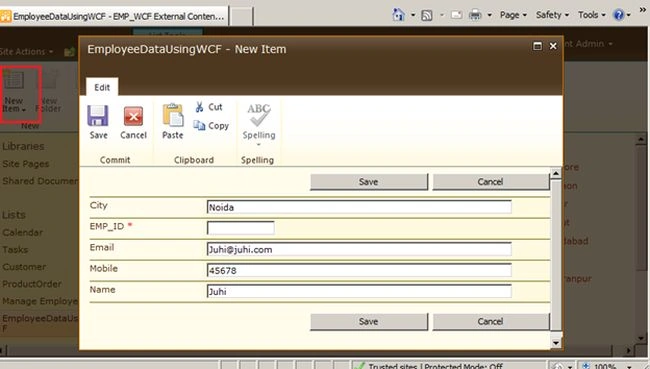Open the Safety menu

pyautogui.click(x=552, y=15)
